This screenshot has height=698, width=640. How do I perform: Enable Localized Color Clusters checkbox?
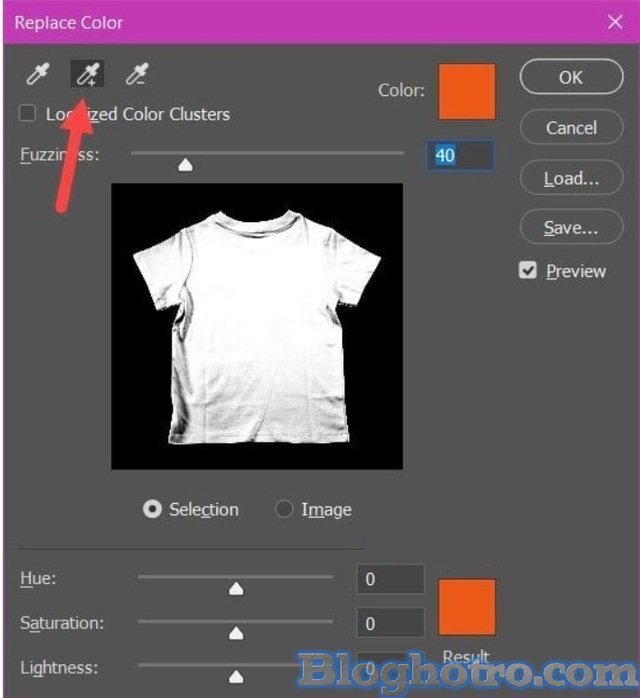(x=28, y=114)
